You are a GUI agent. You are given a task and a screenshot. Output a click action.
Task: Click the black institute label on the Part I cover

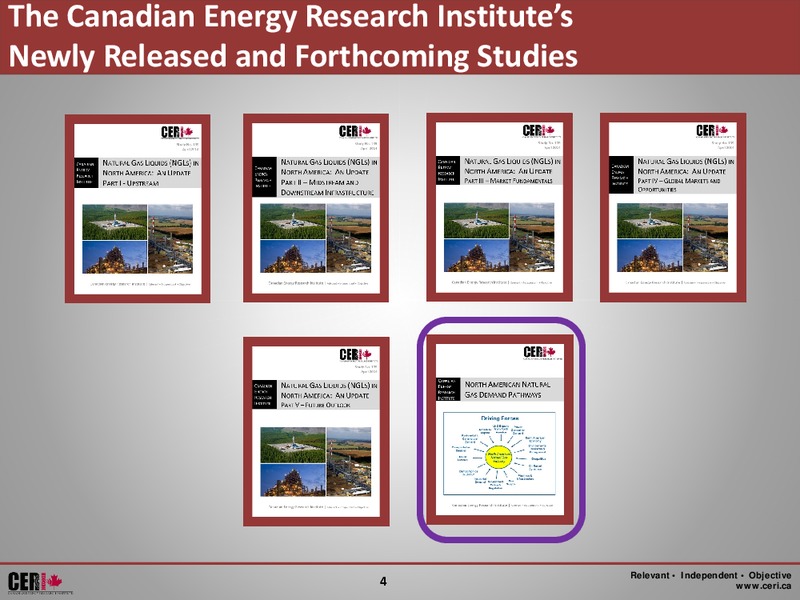click(x=86, y=172)
